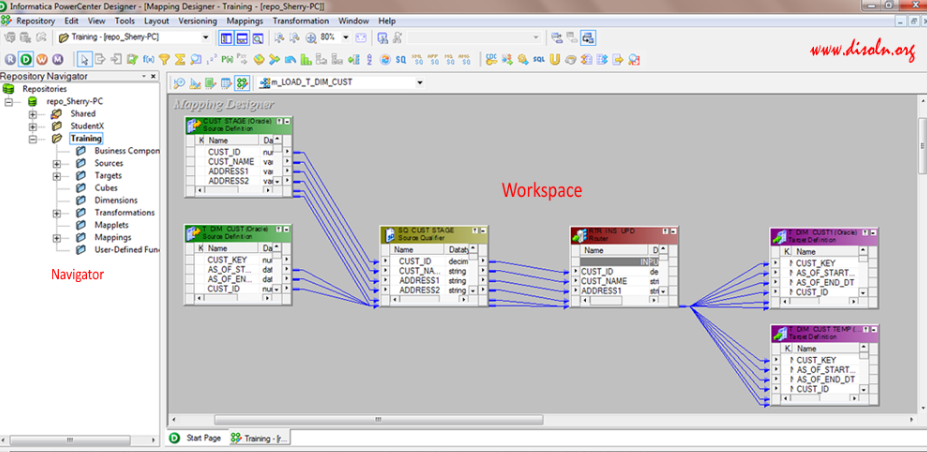
Task: Expand the Transformations node
Action: coord(57,213)
